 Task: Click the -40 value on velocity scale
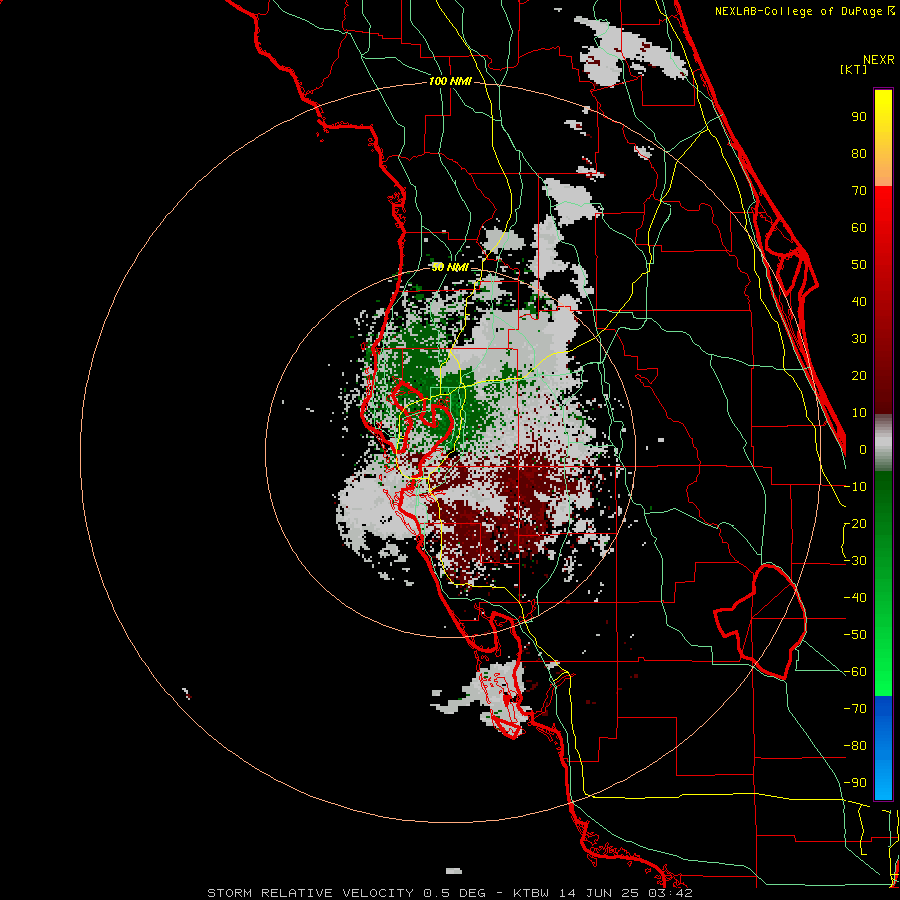(x=855, y=598)
